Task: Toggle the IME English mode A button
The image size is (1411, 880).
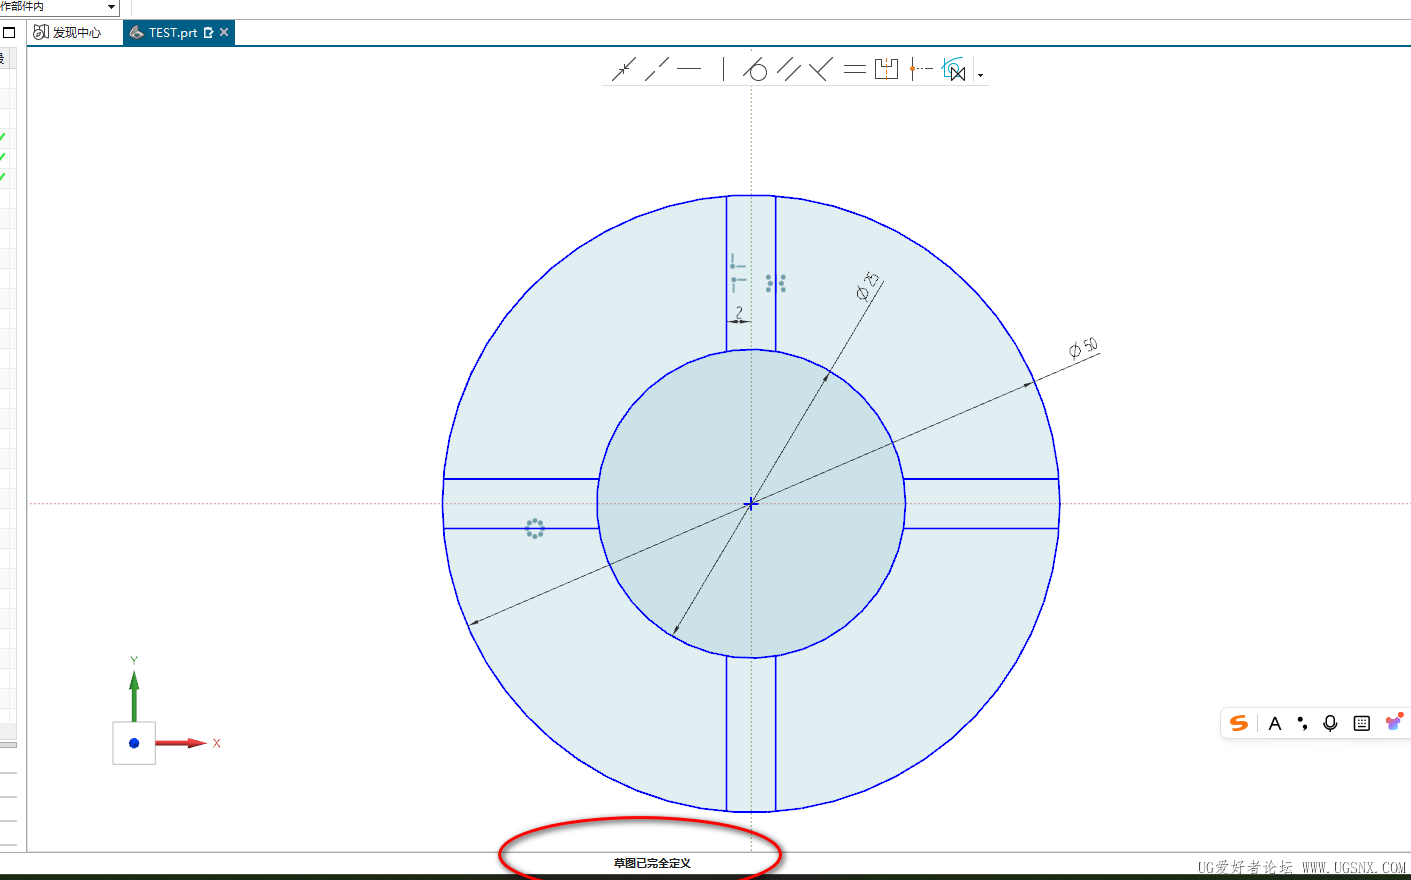Action: 1275,723
